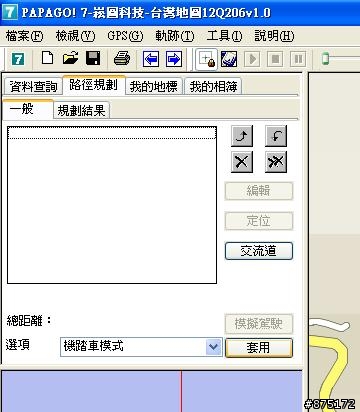Click the 交流道 button
Screen dimensions: 360x412
click(x=259, y=251)
